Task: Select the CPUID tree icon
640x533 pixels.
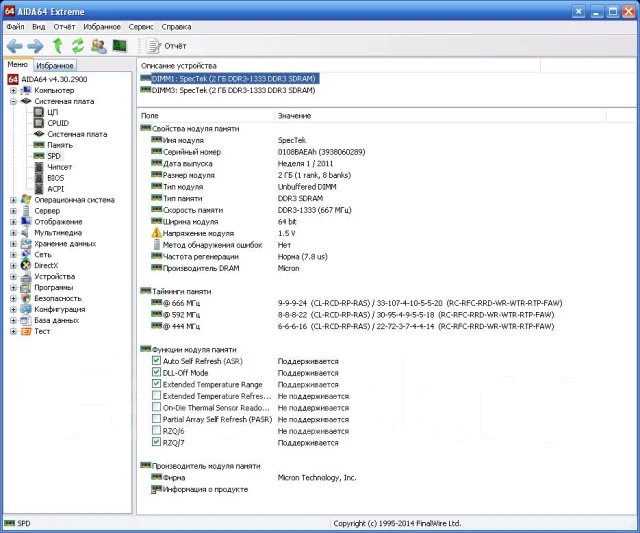Action: click(39, 123)
